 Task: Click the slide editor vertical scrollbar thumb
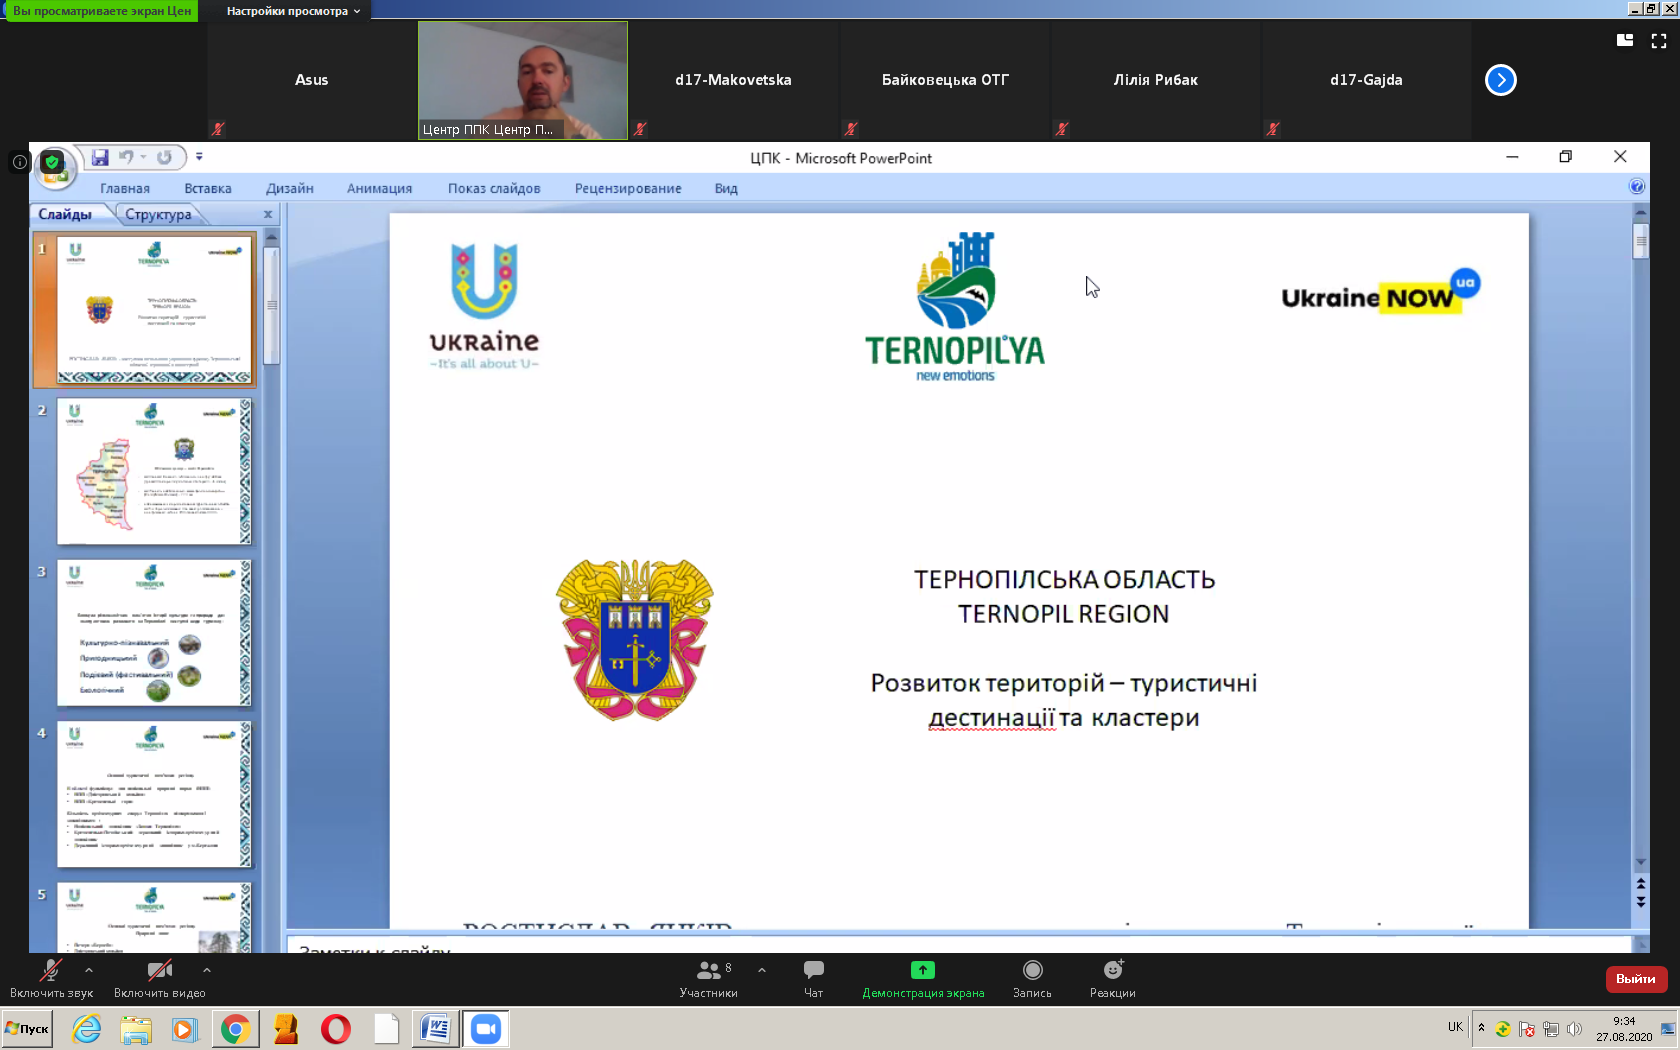1641,241
